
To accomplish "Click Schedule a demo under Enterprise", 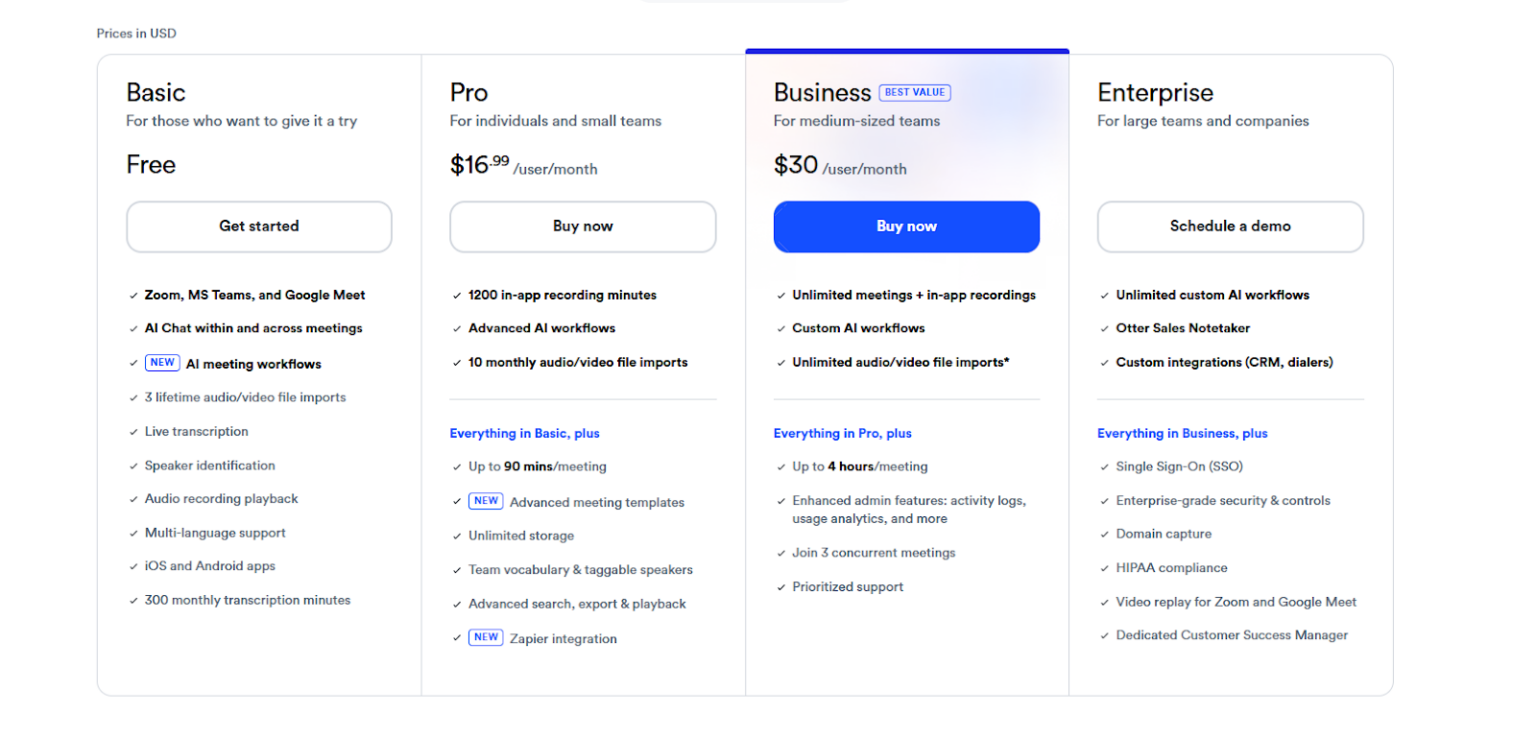I will 1230,226.
